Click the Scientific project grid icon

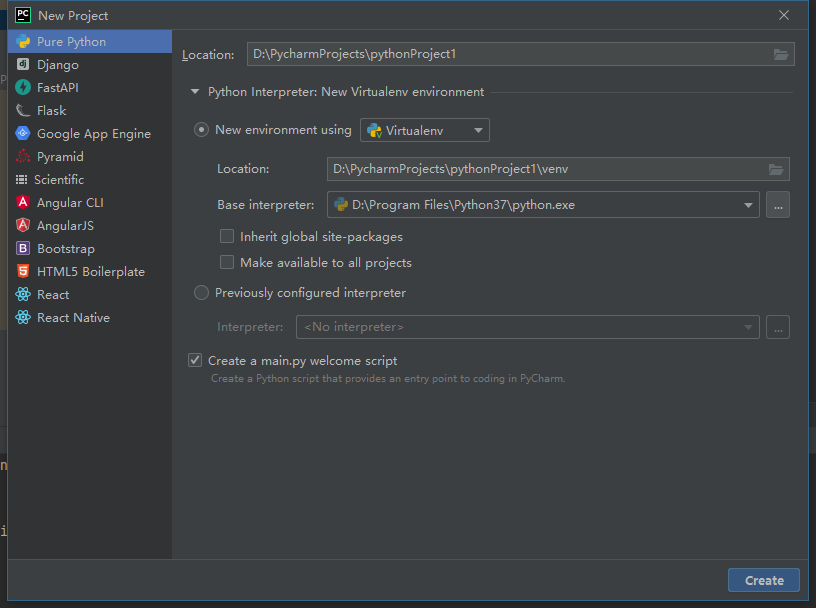(21, 180)
